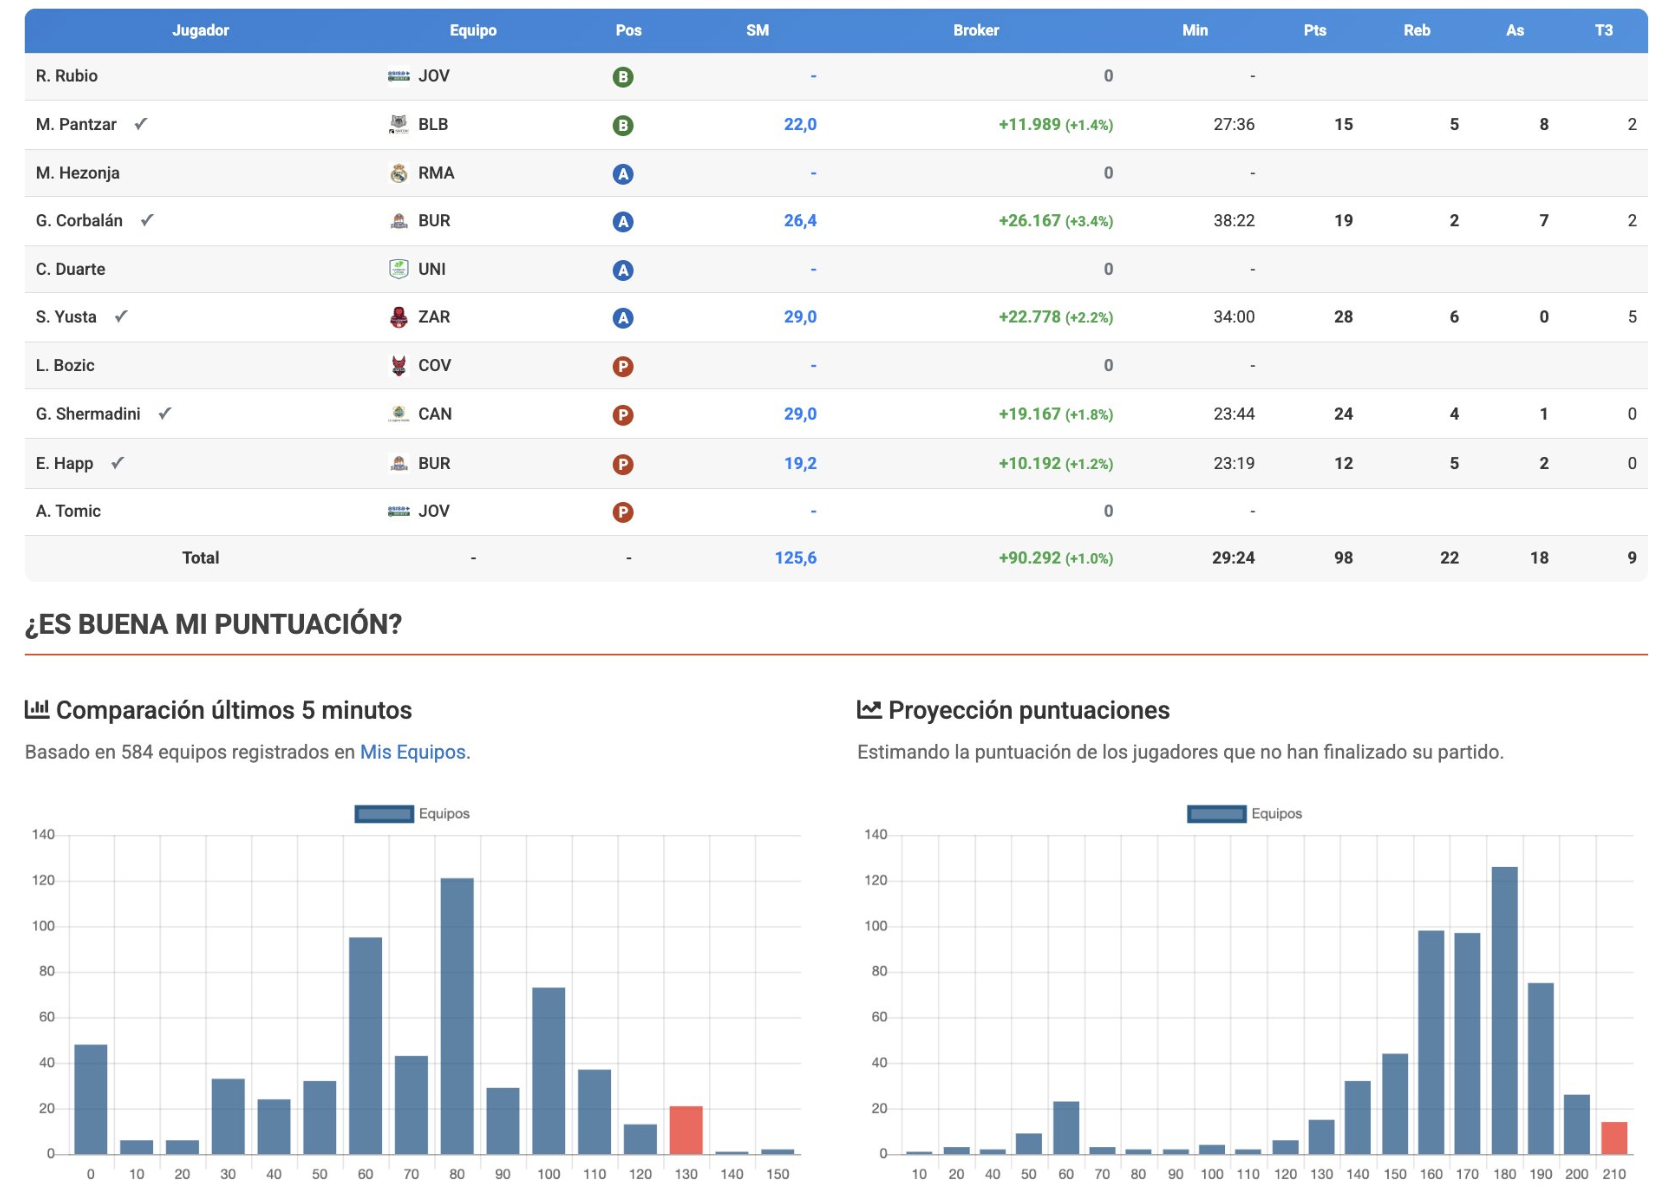Image resolution: width=1667 pixels, height=1189 pixels.
Task: Sort table by Jugador column header
Action: point(200,30)
